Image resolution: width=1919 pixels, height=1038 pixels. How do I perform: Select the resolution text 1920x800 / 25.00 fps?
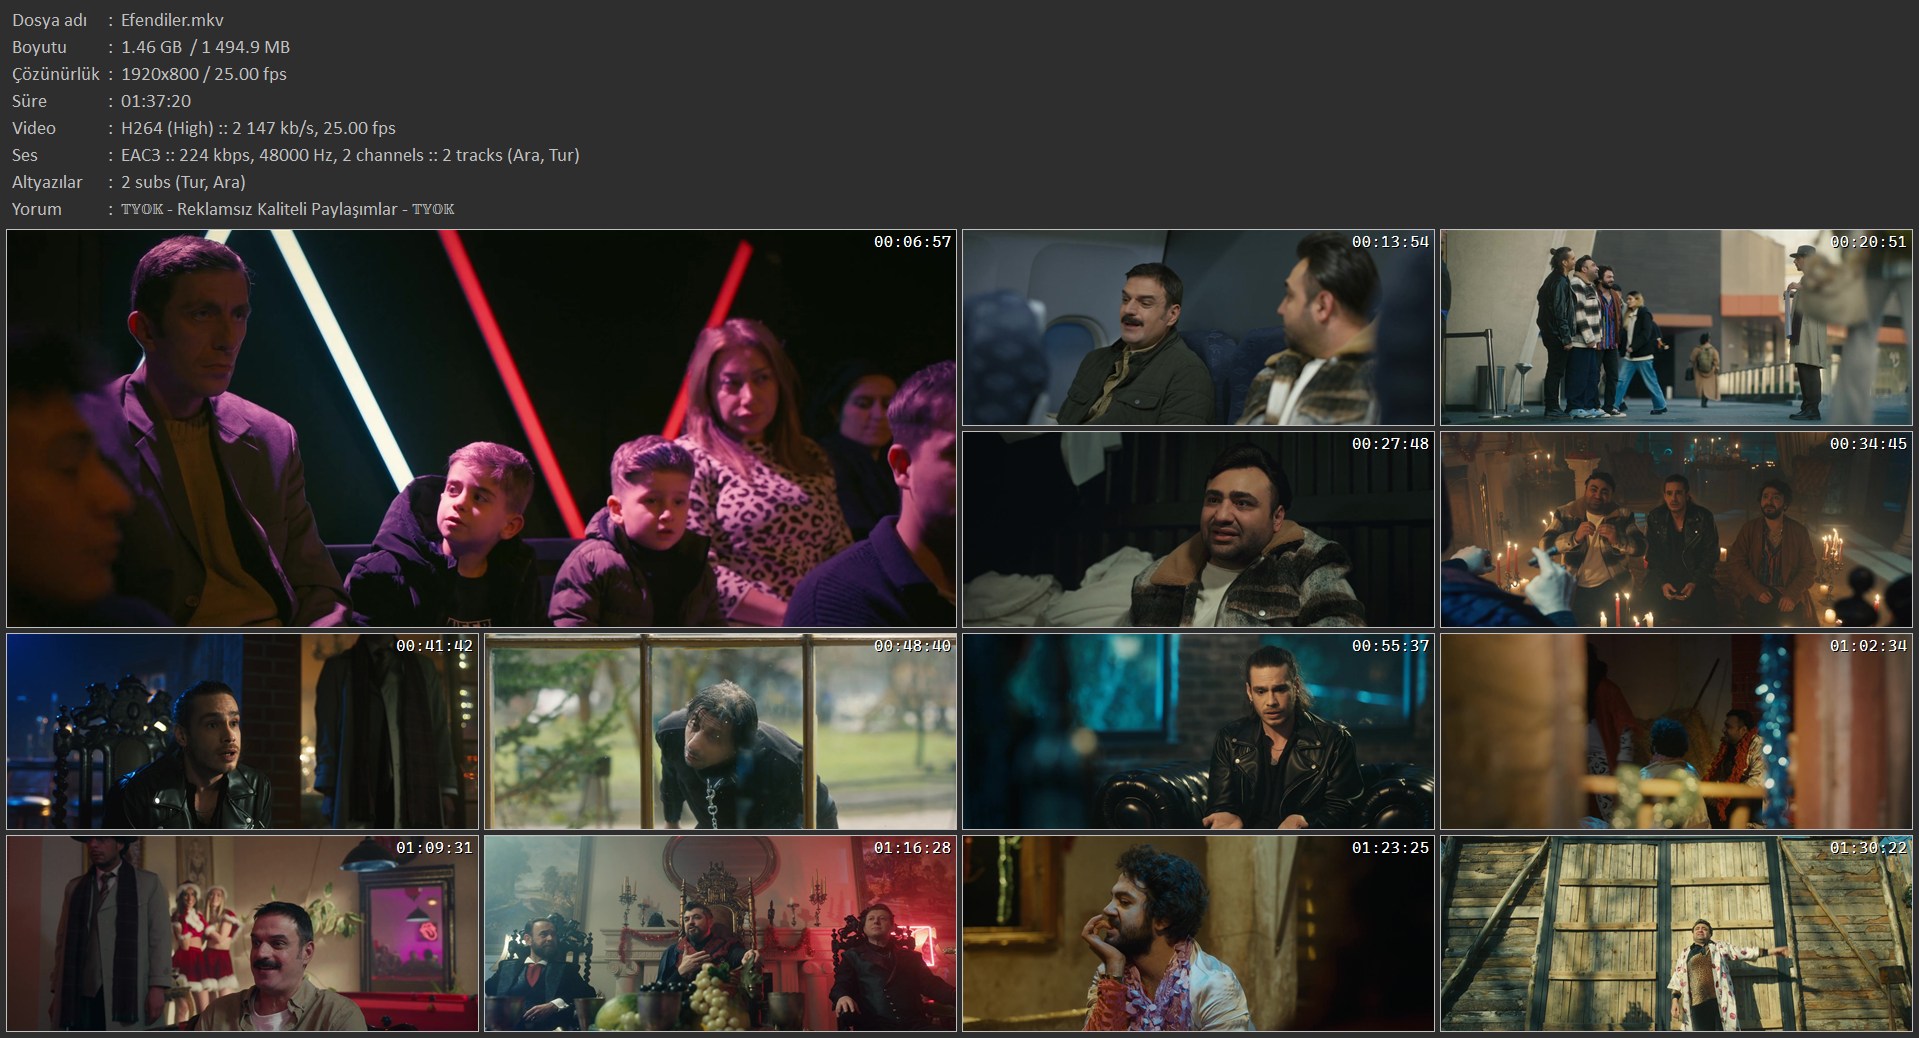[x=204, y=74]
